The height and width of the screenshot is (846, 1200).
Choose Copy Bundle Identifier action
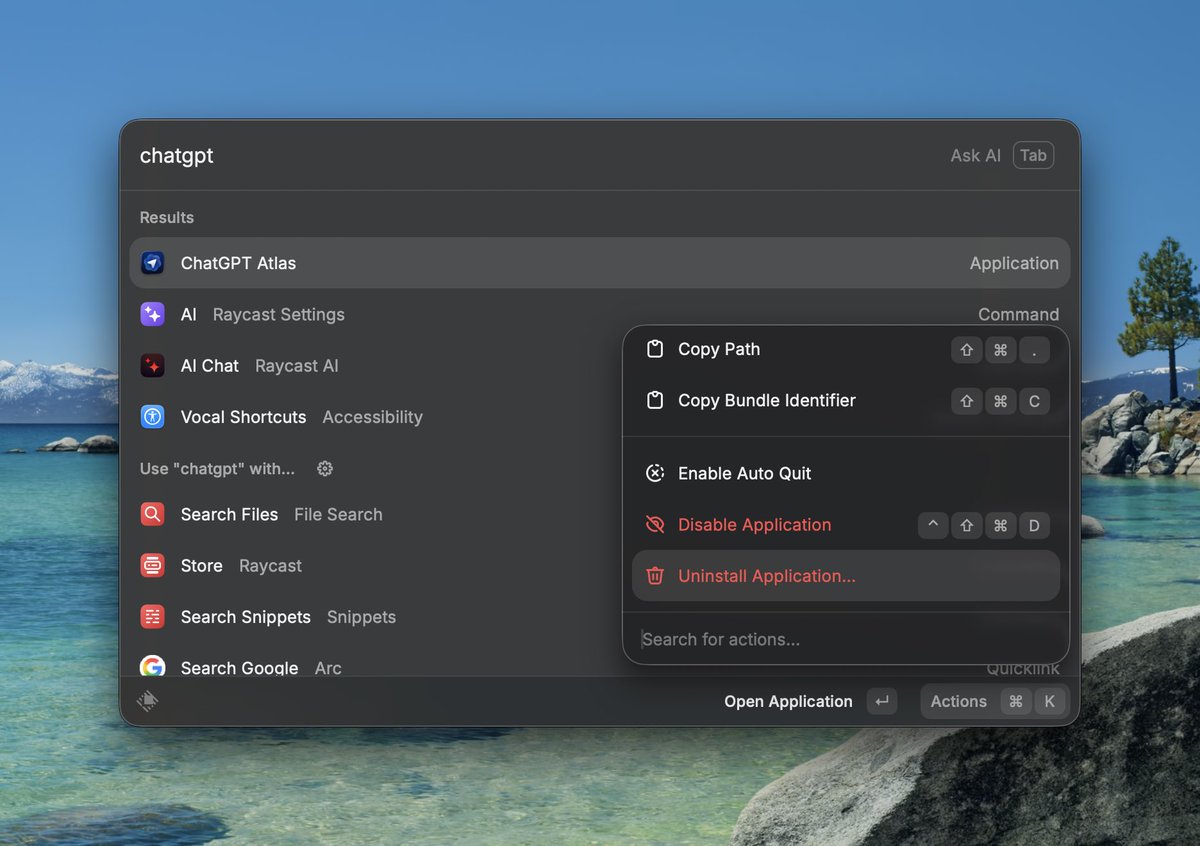point(846,400)
